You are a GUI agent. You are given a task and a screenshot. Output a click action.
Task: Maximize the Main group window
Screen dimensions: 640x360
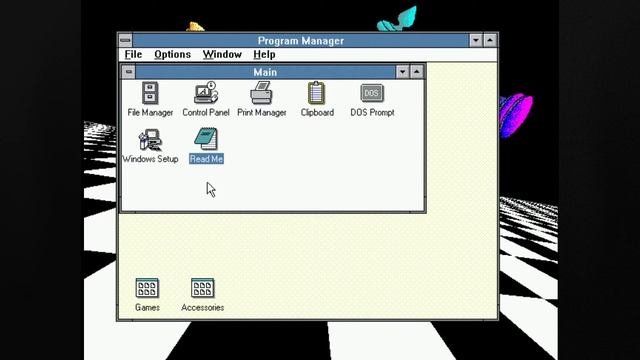pyautogui.click(x=416, y=72)
